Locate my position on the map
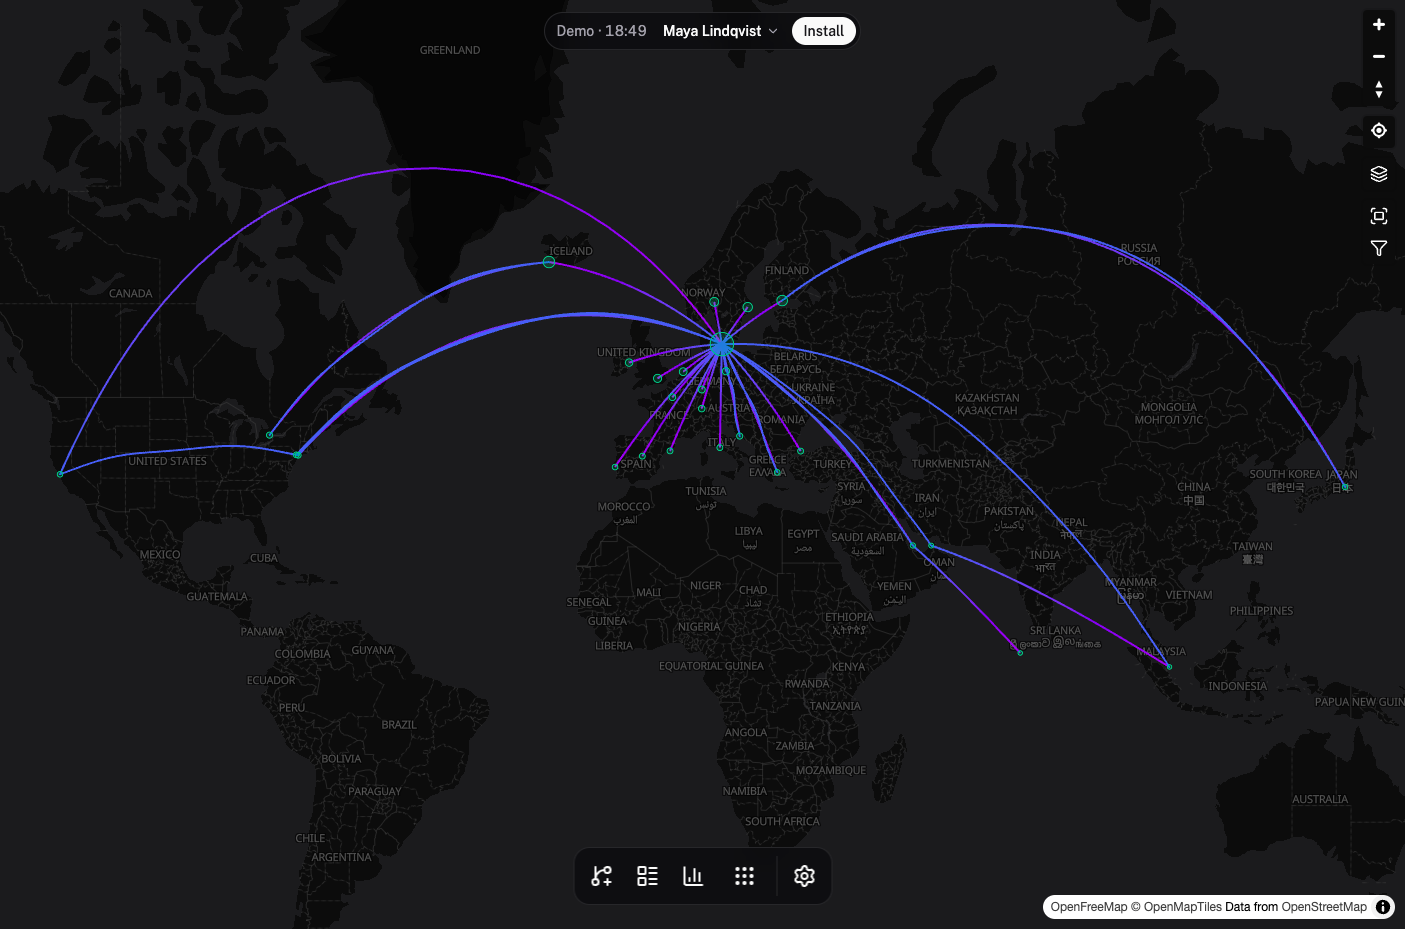This screenshot has width=1405, height=929. pyautogui.click(x=1379, y=131)
